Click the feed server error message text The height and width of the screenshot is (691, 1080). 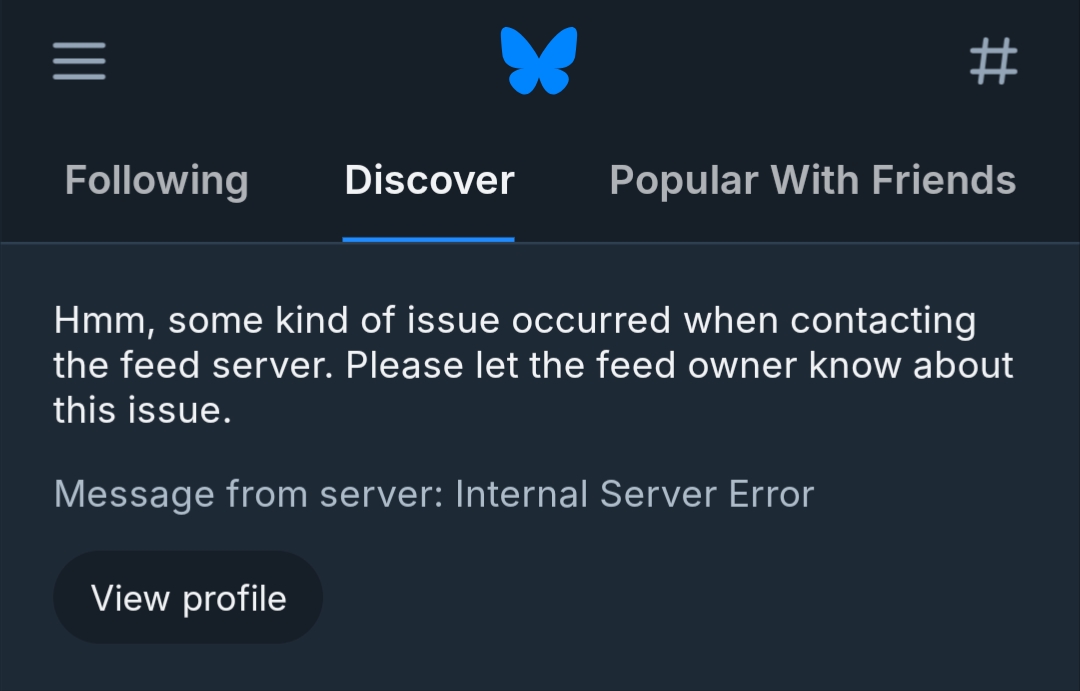click(533, 365)
